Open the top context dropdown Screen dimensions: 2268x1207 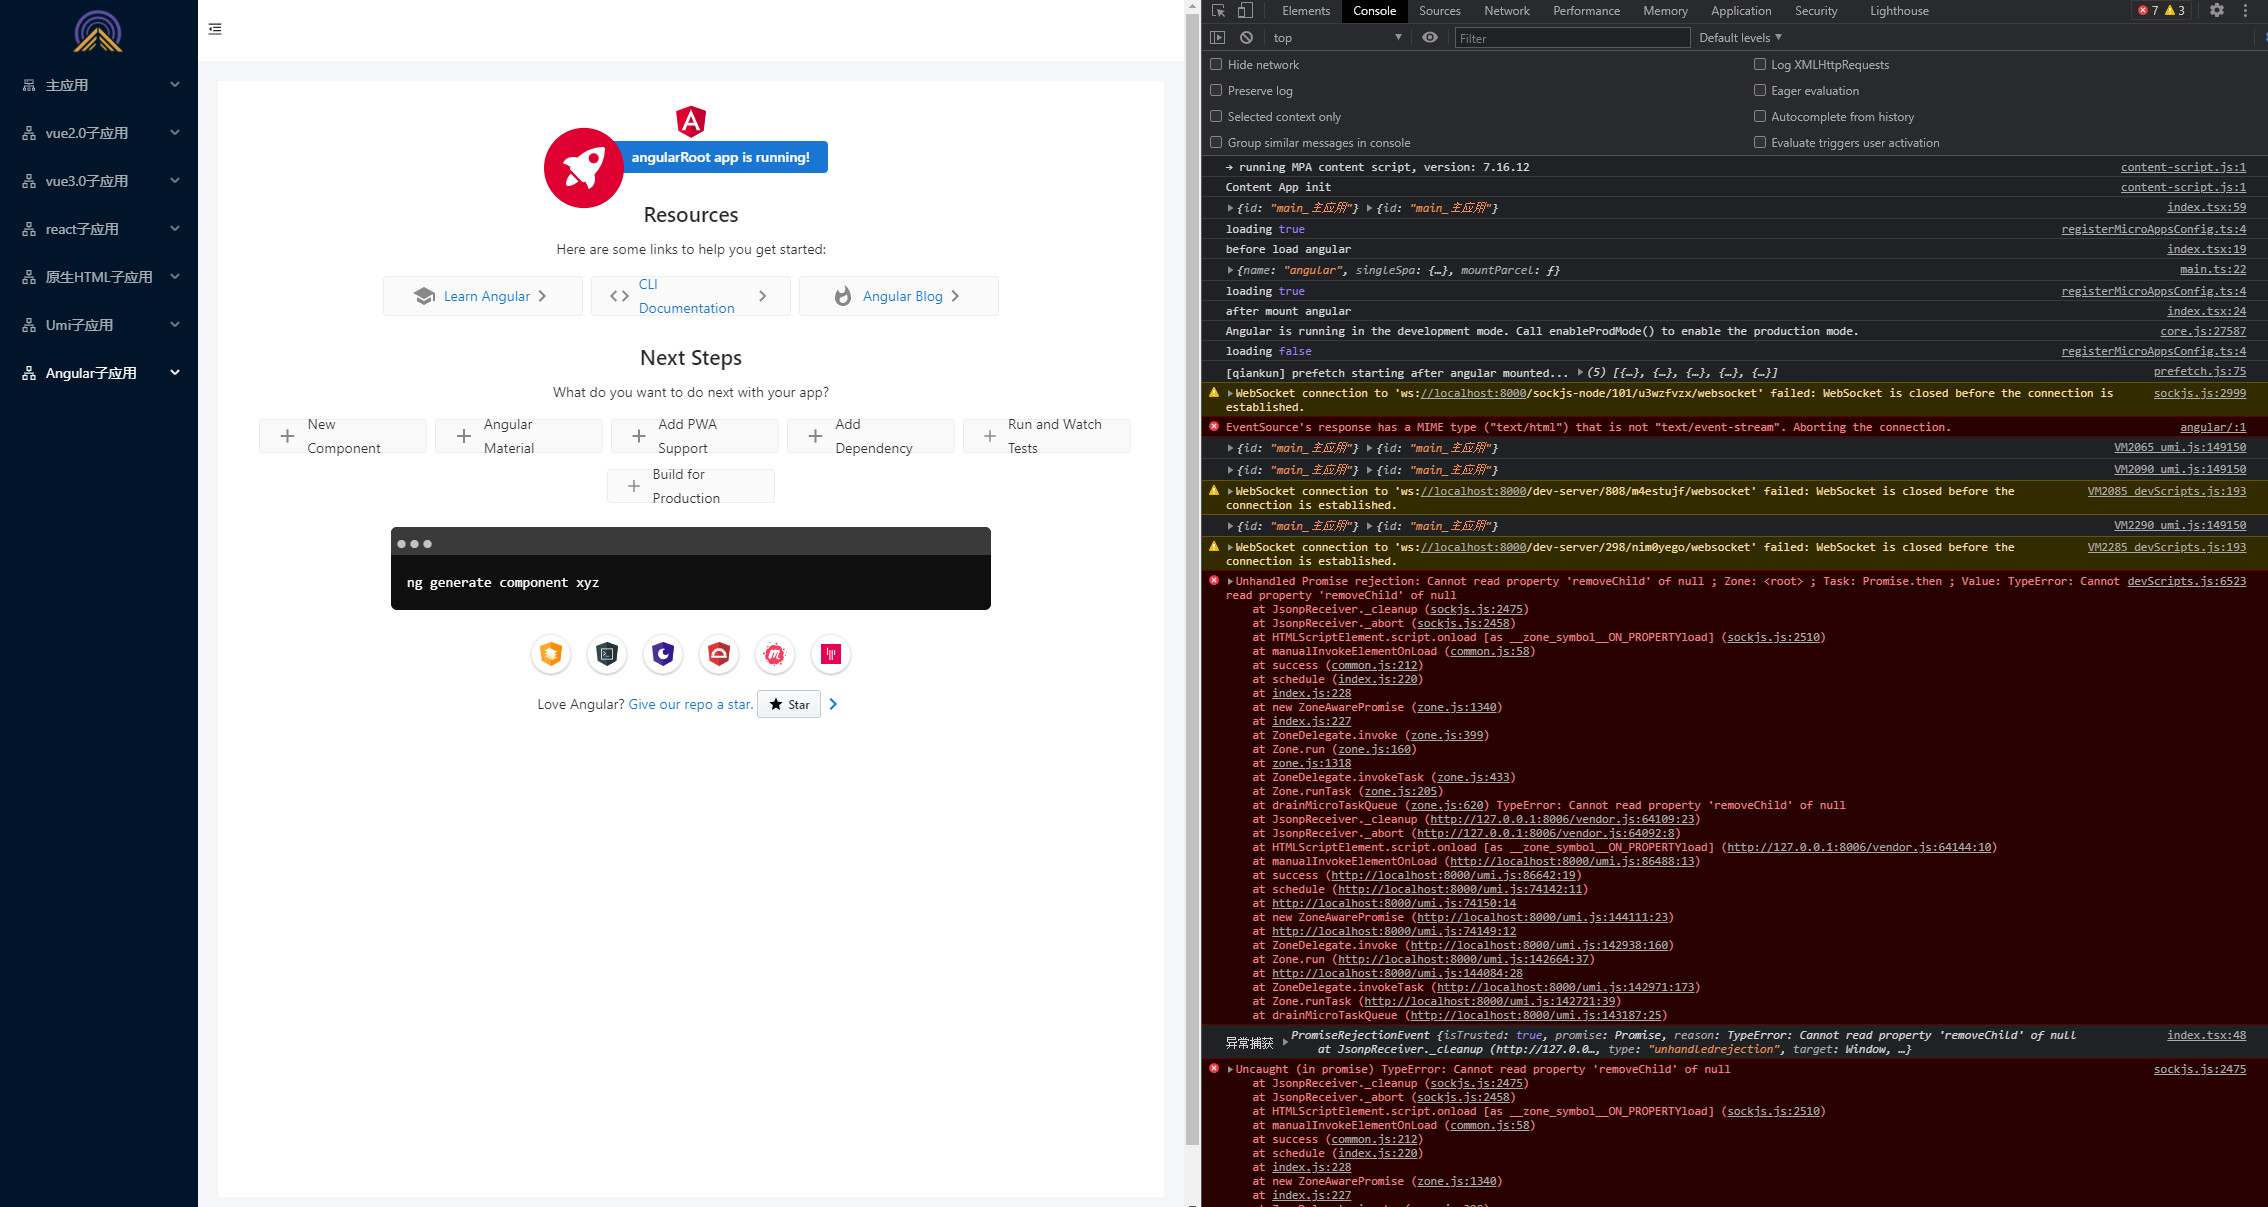[x=1337, y=38]
